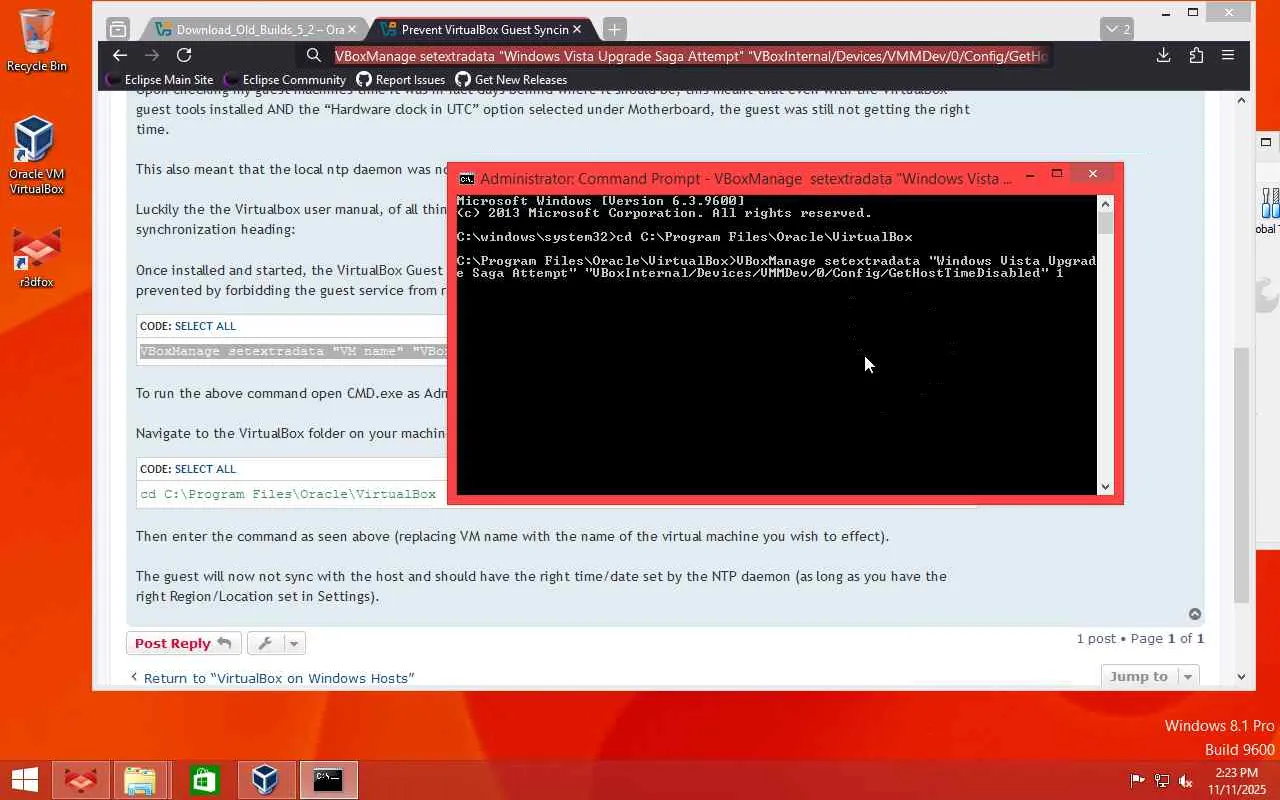
Task: Select the r3dfox desktop shortcut
Action: point(36,258)
